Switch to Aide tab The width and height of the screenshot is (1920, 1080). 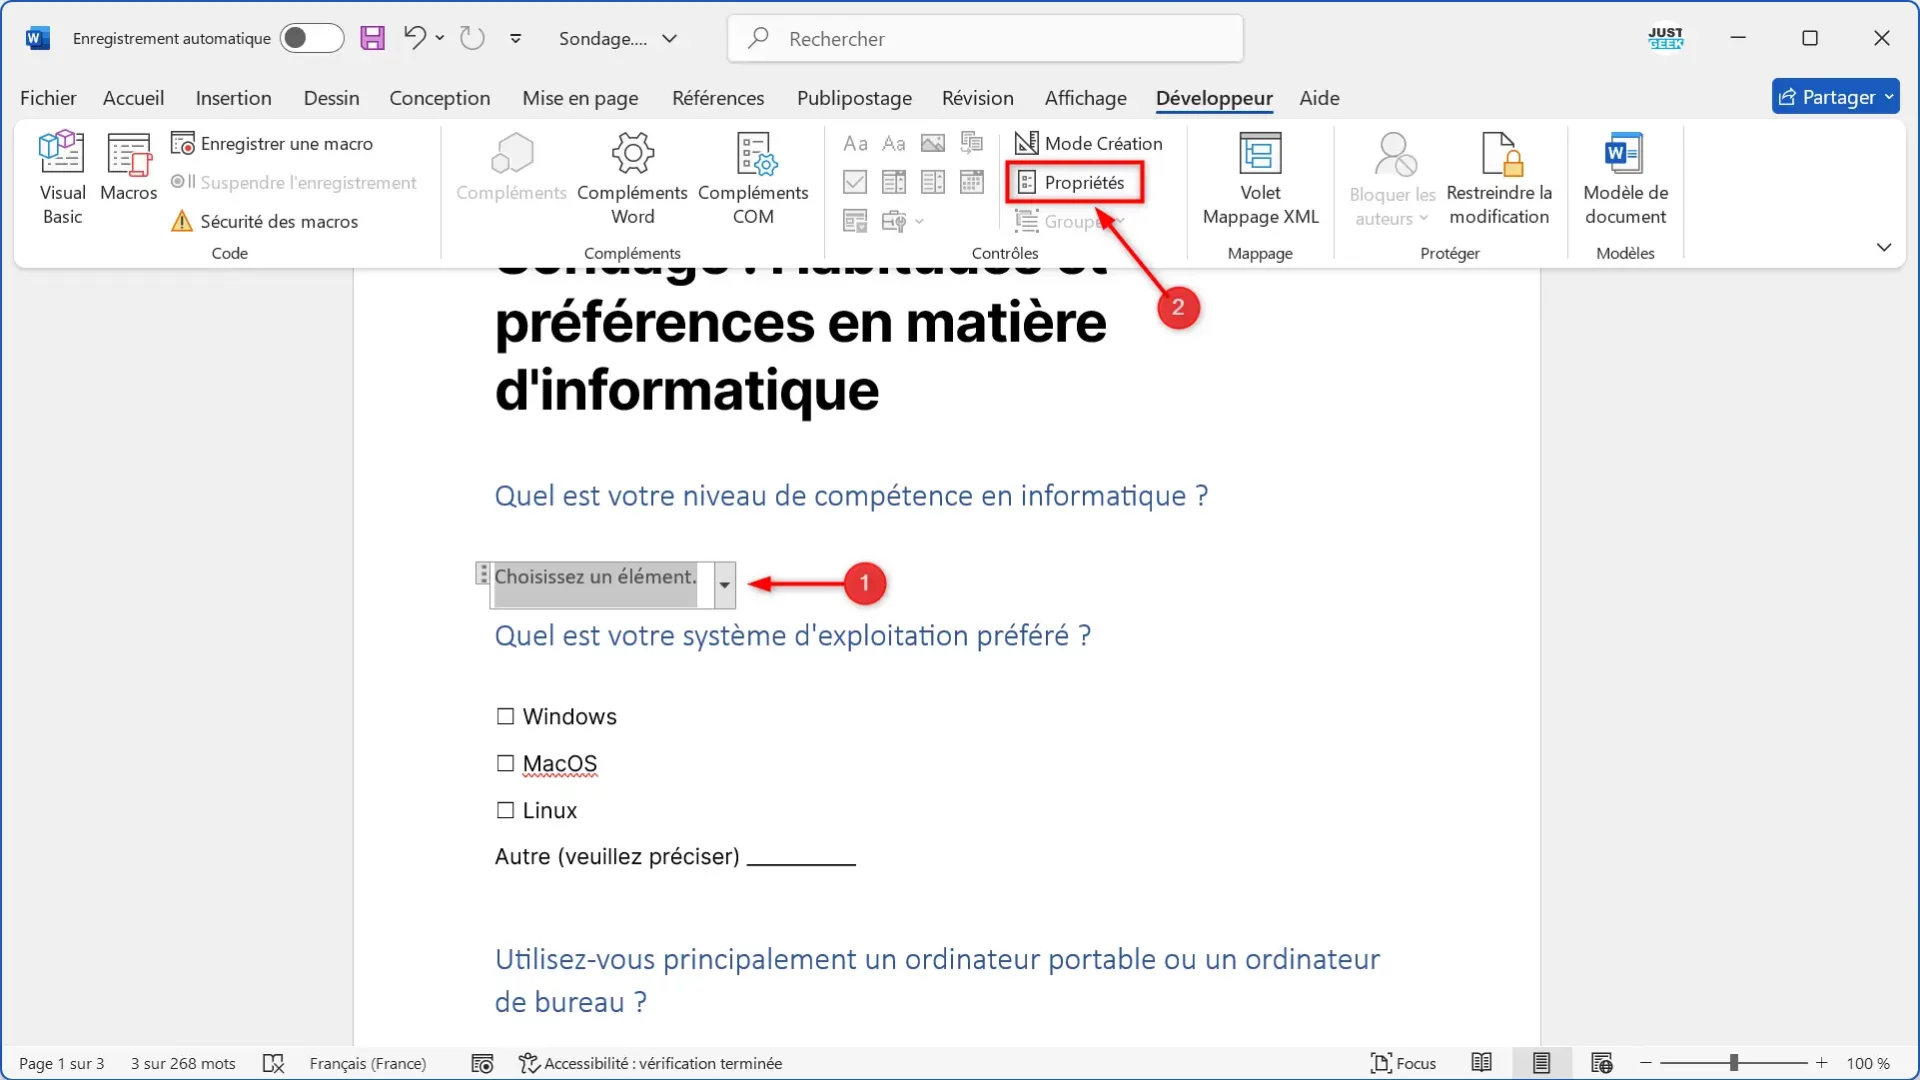pyautogui.click(x=1319, y=98)
